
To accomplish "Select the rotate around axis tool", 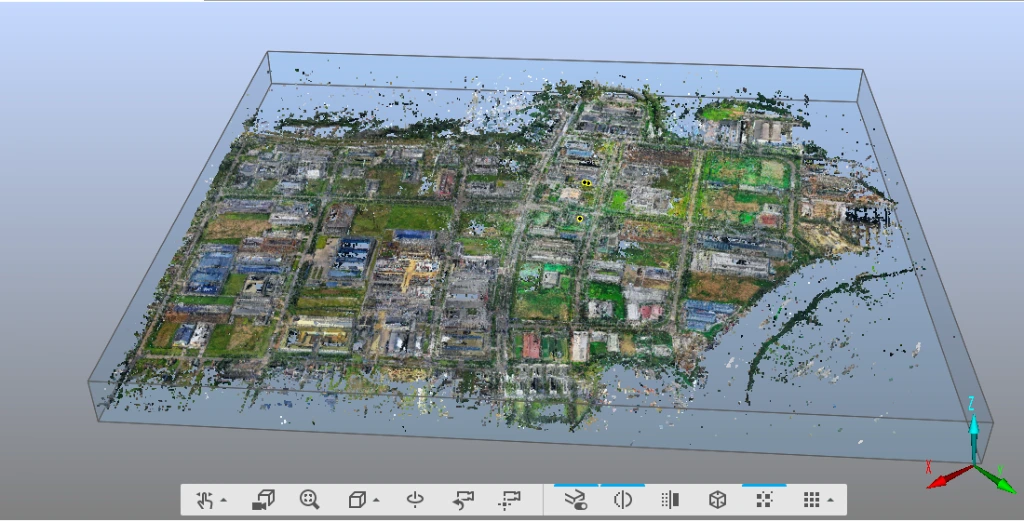I will coord(415,500).
